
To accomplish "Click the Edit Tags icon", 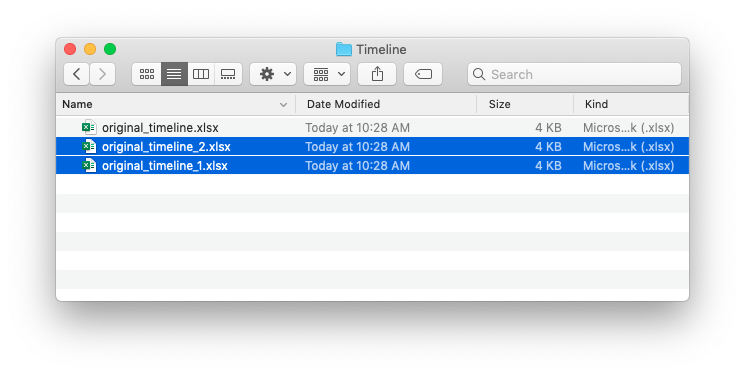I will coord(423,74).
